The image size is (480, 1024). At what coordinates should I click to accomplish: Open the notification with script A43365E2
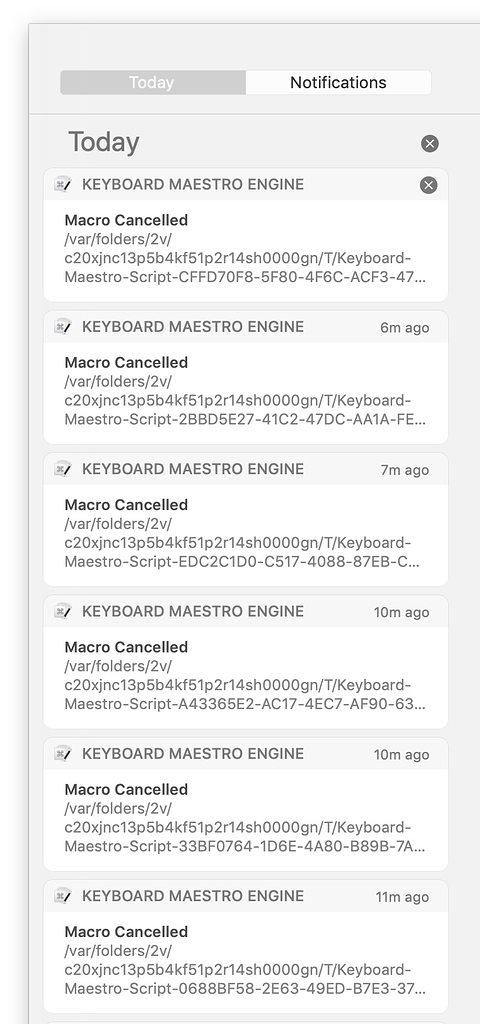coord(246,662)
